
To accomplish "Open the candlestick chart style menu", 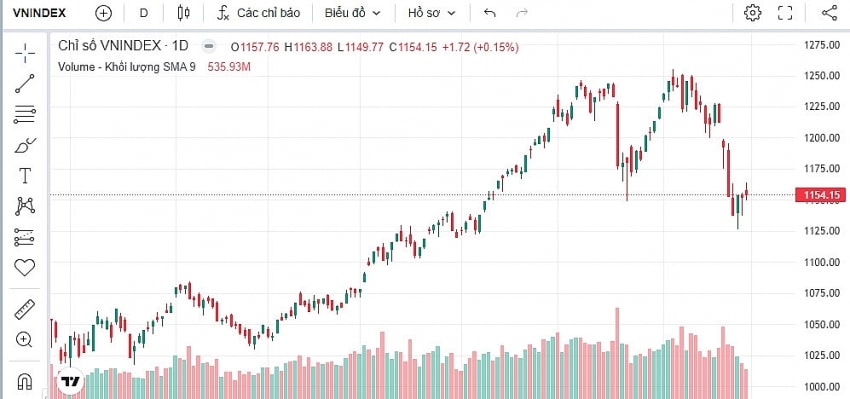I will coord(184,13).
